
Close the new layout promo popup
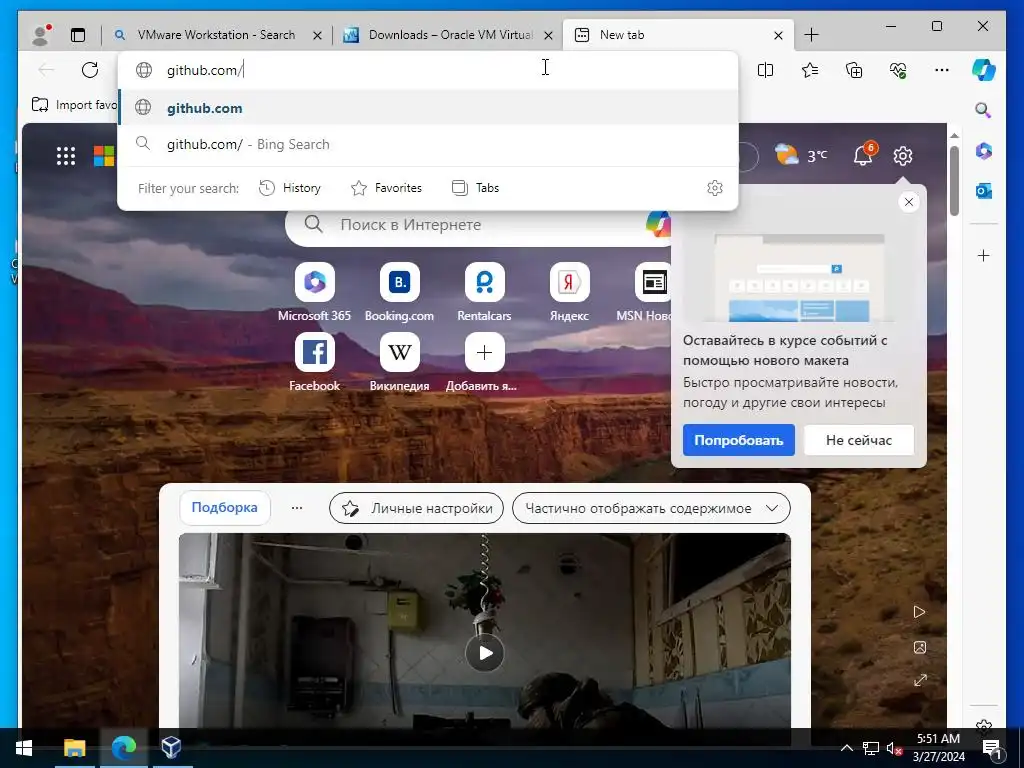point(908,202)
